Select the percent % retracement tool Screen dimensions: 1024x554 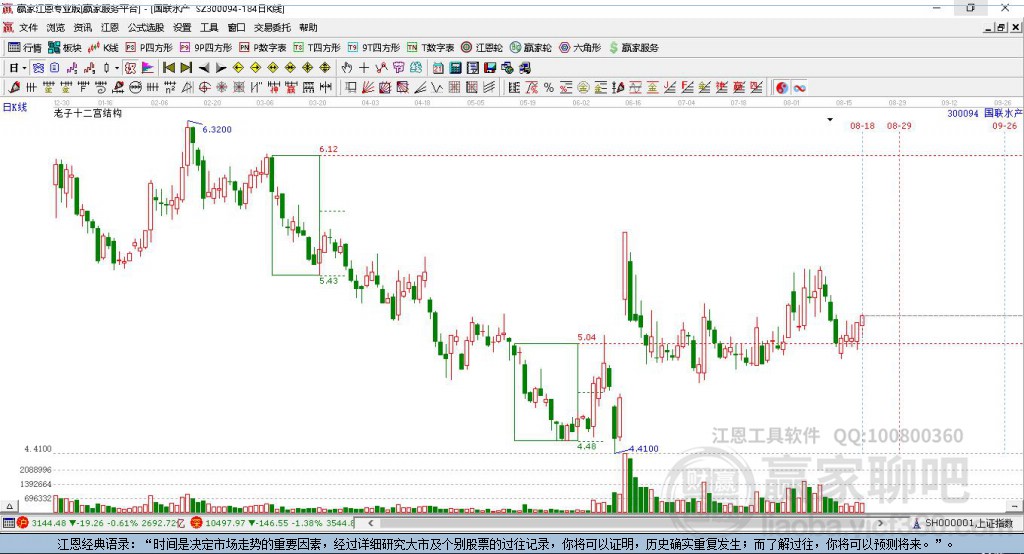549,88
